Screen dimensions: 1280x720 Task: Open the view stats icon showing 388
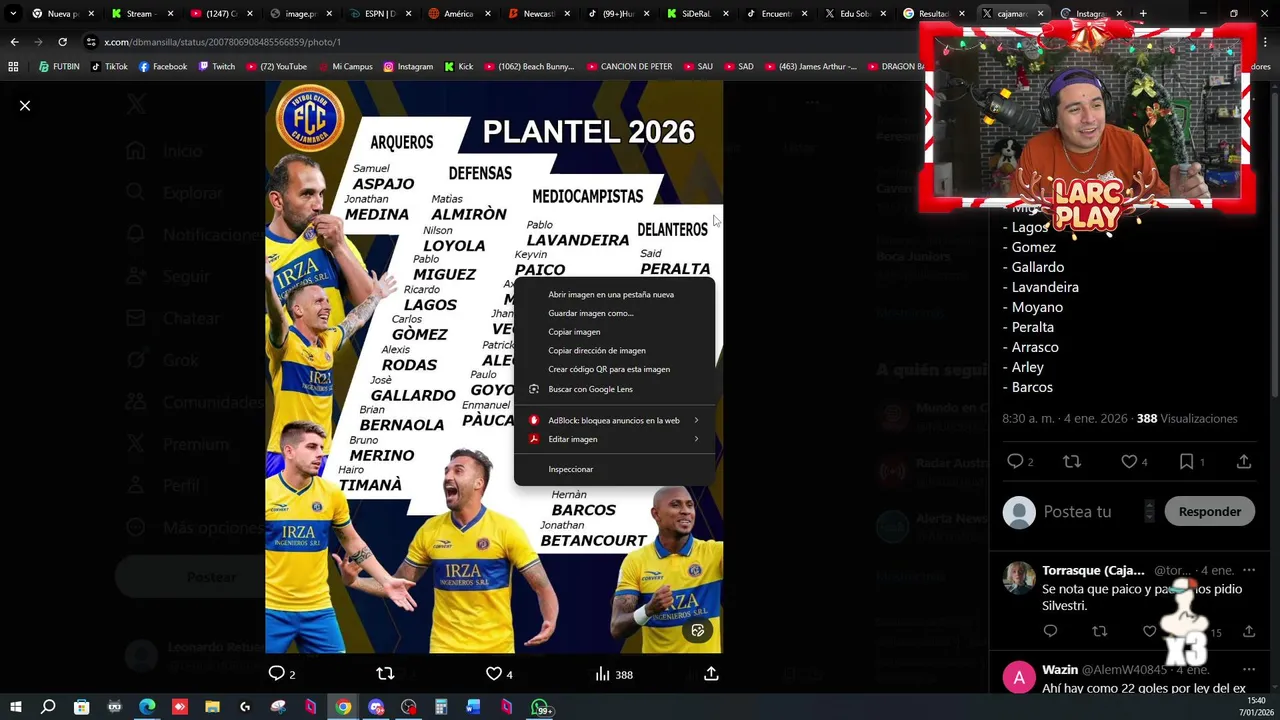(602, 674)
